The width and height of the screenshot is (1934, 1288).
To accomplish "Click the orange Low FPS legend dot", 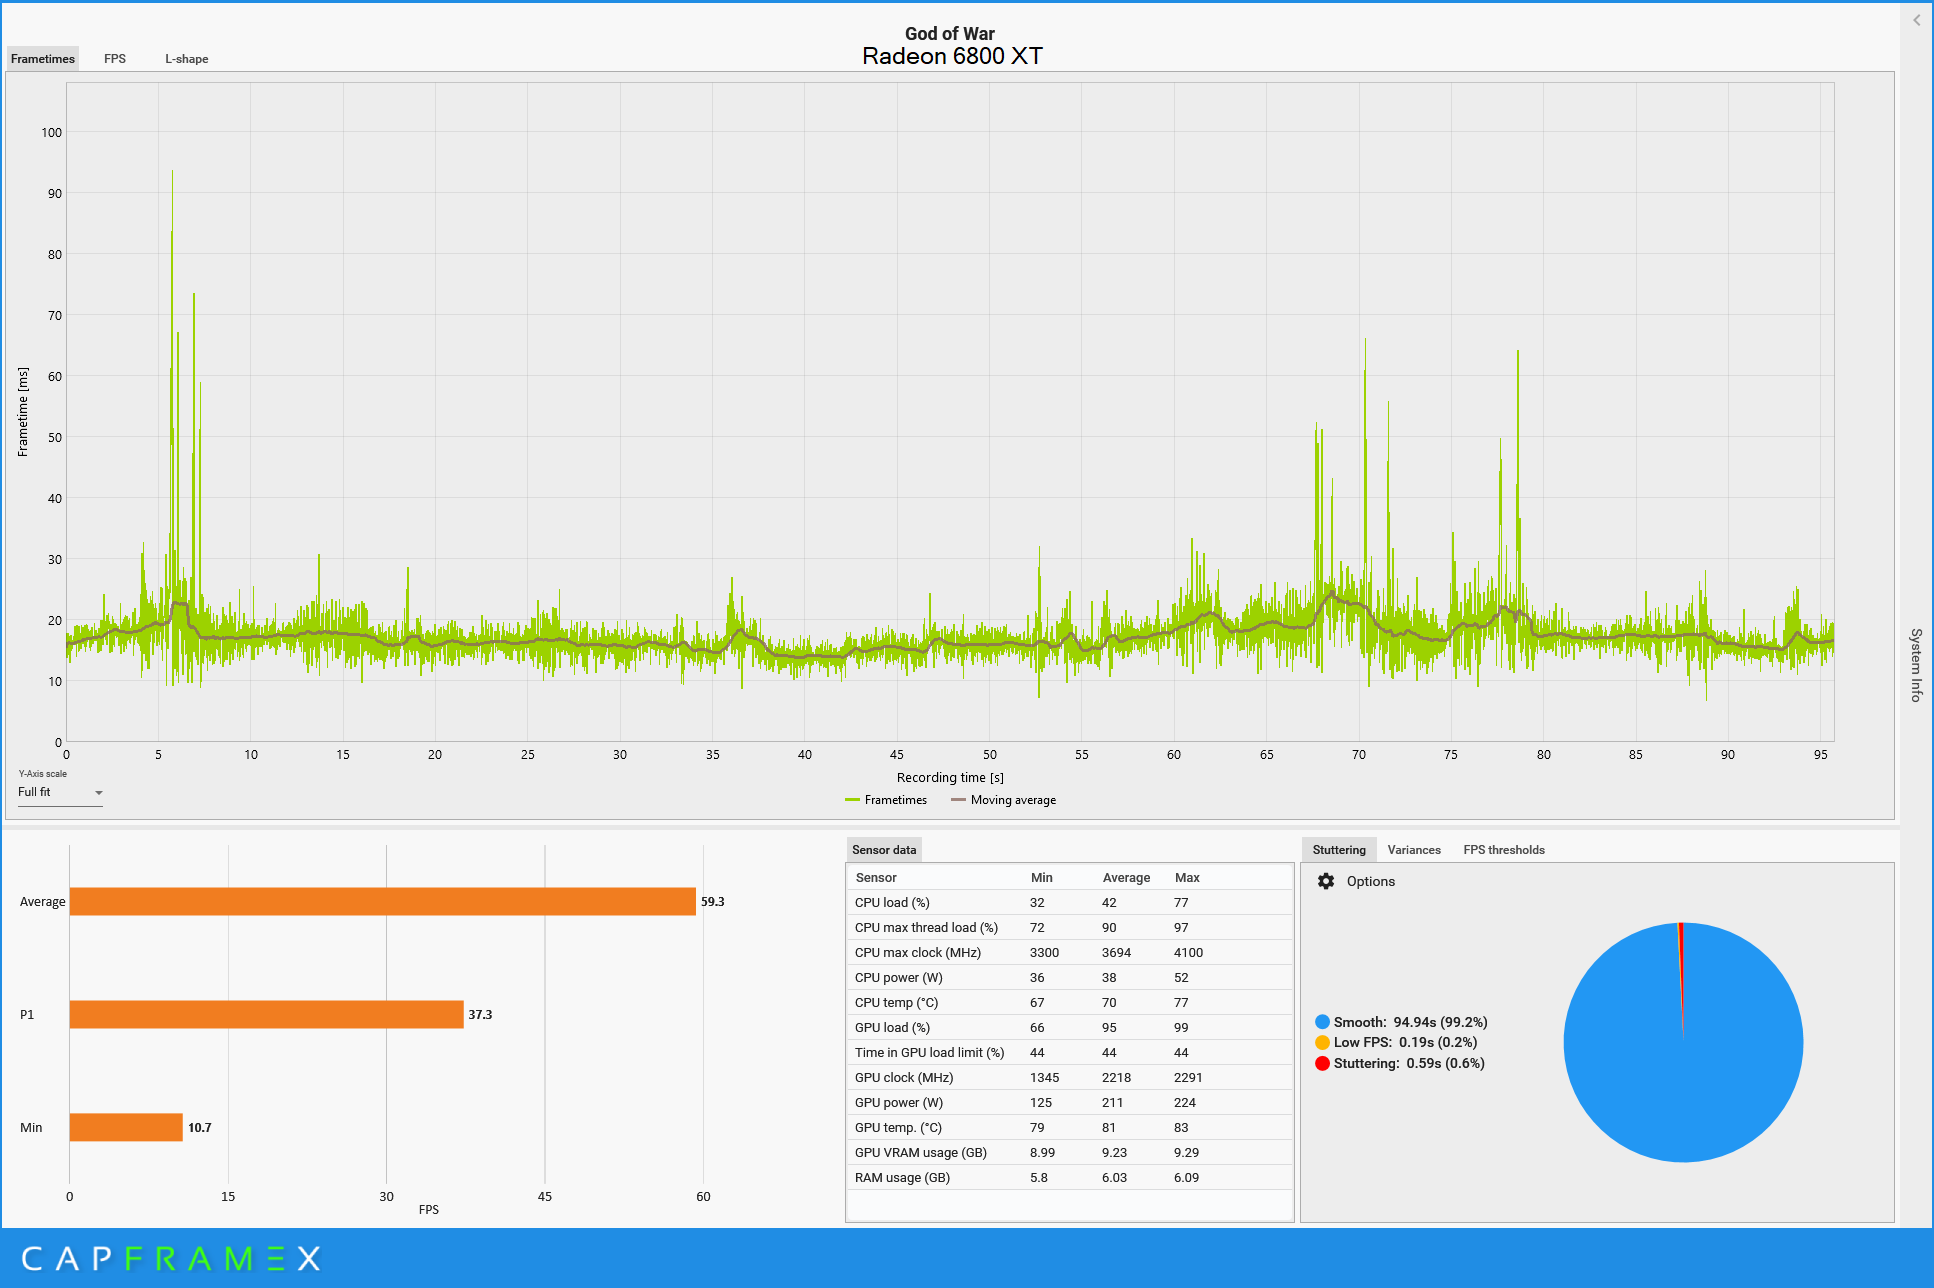I will [x=1322, y=1042].
